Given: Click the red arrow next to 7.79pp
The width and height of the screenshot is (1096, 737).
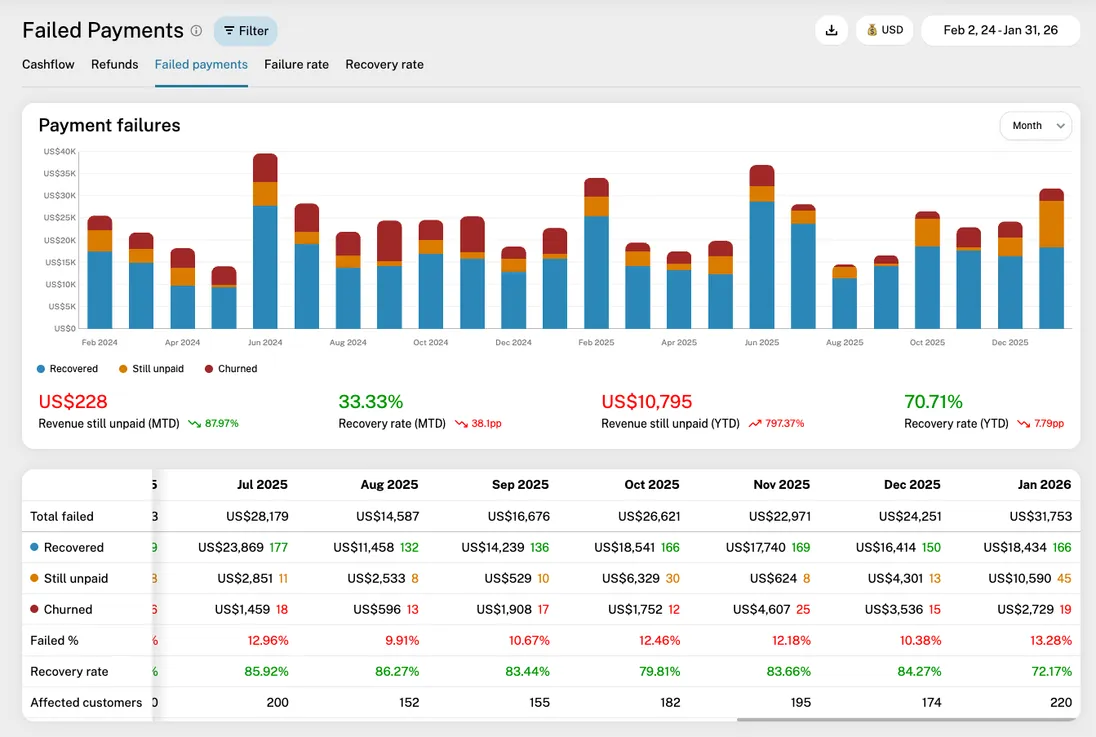Looking at the screenshot, I should [x=1022, y=422].
